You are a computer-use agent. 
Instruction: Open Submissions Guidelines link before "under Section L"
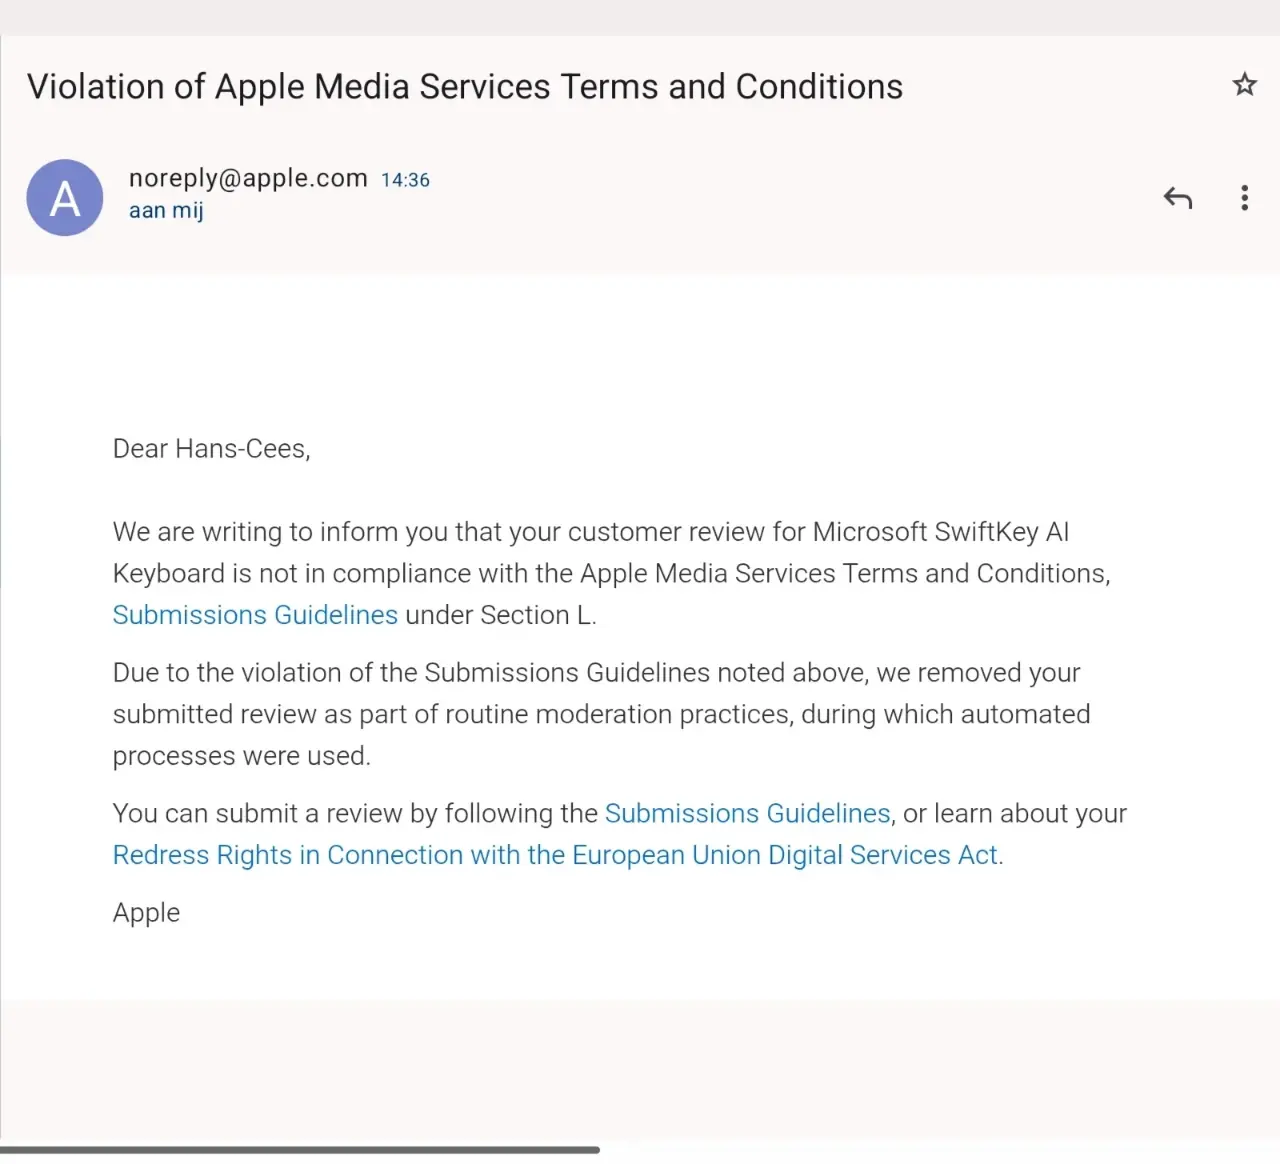[255, 615]
